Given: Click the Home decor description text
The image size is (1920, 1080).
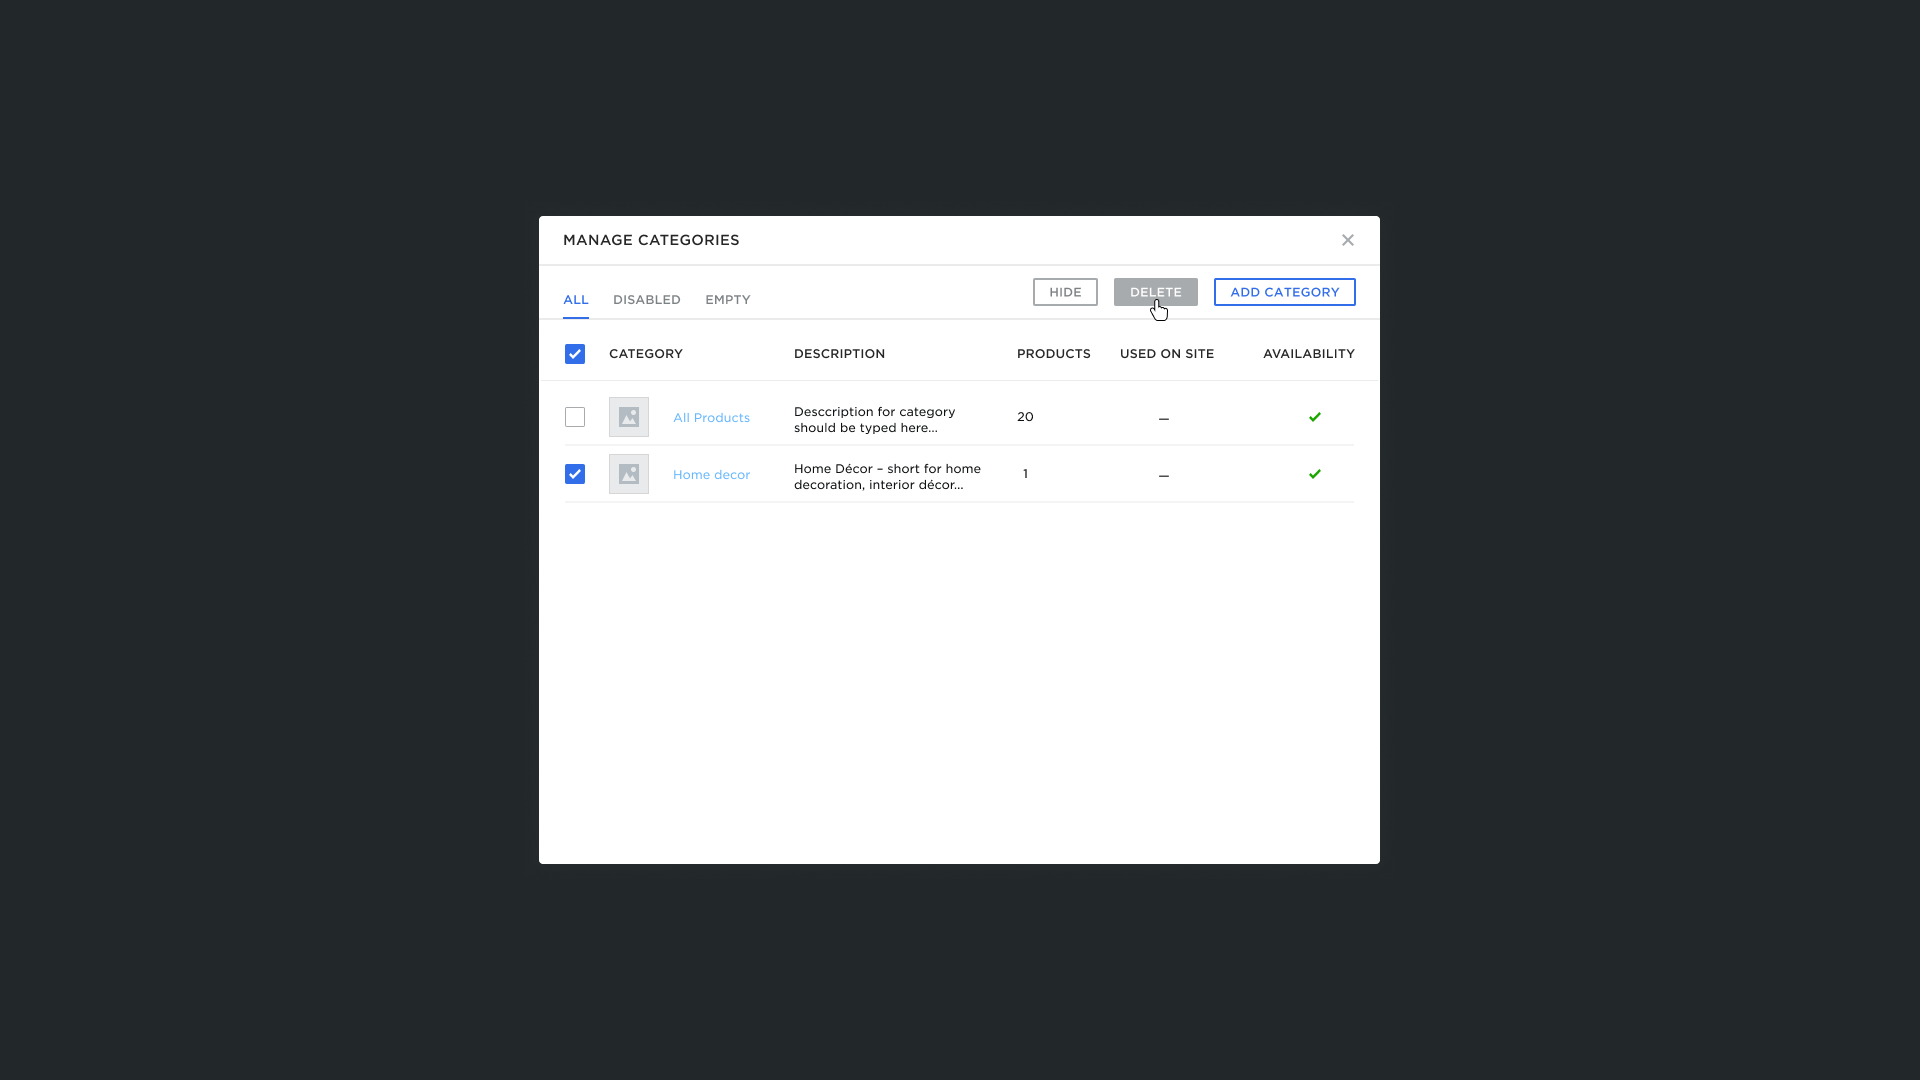Looking at the screenshot, I should (x=886, y=476).
